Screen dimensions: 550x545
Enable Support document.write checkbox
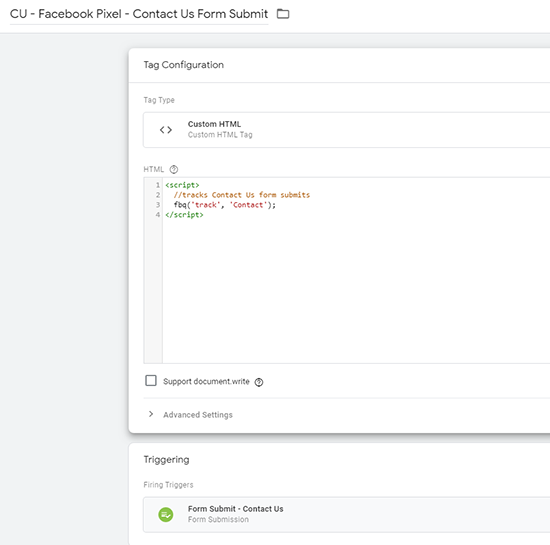pyautogui.click(x=151, y=381)
